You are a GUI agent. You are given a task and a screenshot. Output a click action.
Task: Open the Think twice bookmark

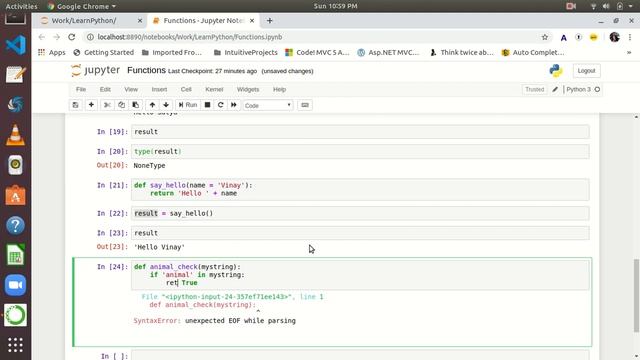pos(462,52)
